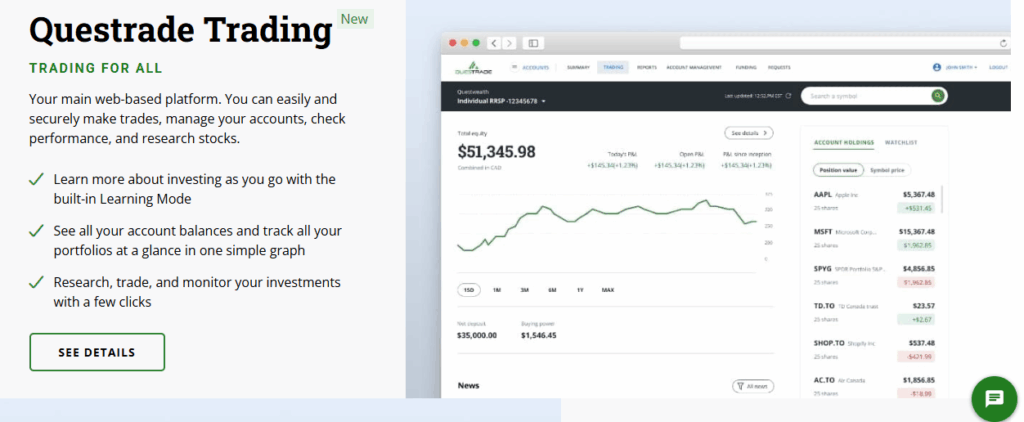
Task: Click the green search magnifier button
Action: tap(938, 95)
